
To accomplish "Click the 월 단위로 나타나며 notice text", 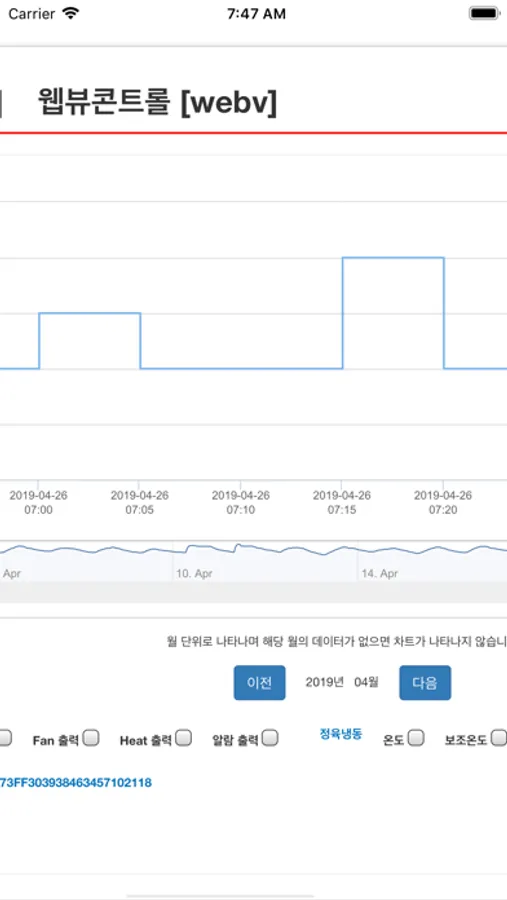I will point(336,641).
